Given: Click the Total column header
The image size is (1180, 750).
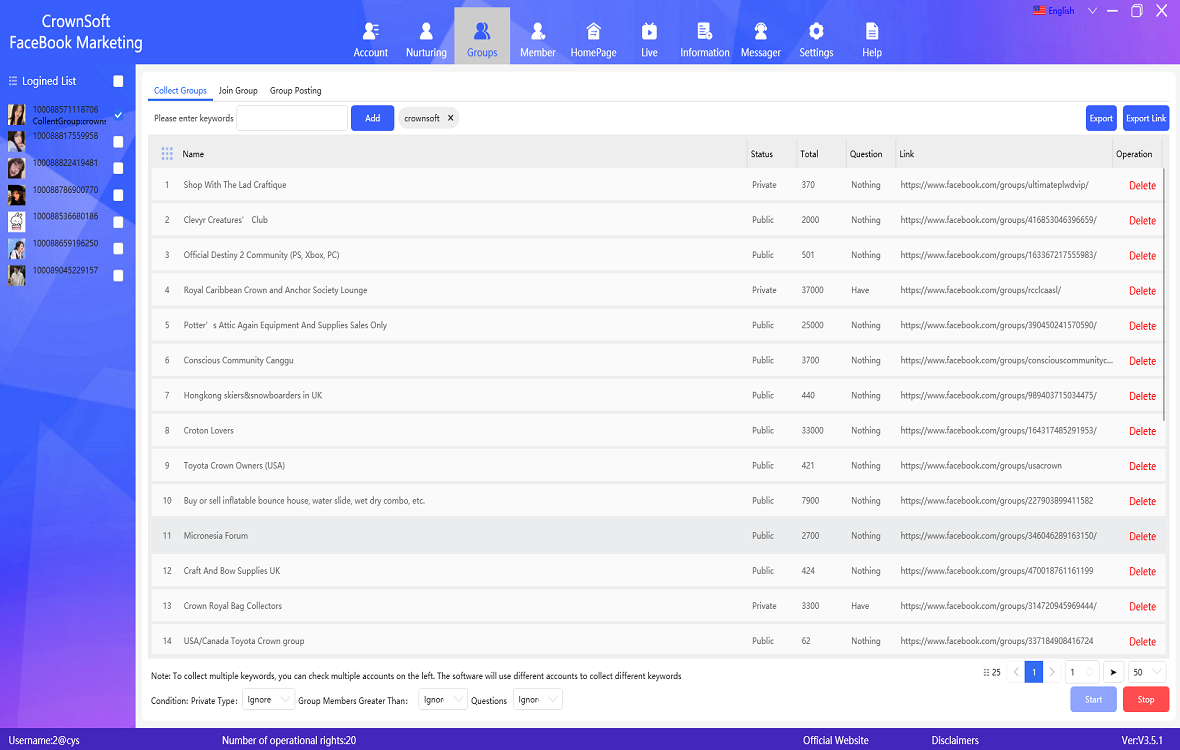Looking at the screenshot, I should (809, 153).
